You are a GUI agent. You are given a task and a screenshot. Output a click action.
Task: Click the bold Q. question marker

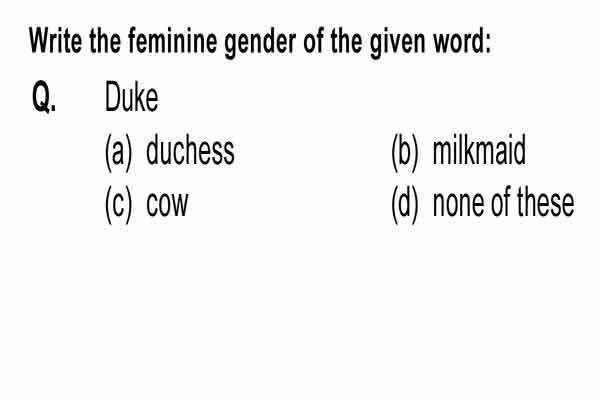(44, 97)
